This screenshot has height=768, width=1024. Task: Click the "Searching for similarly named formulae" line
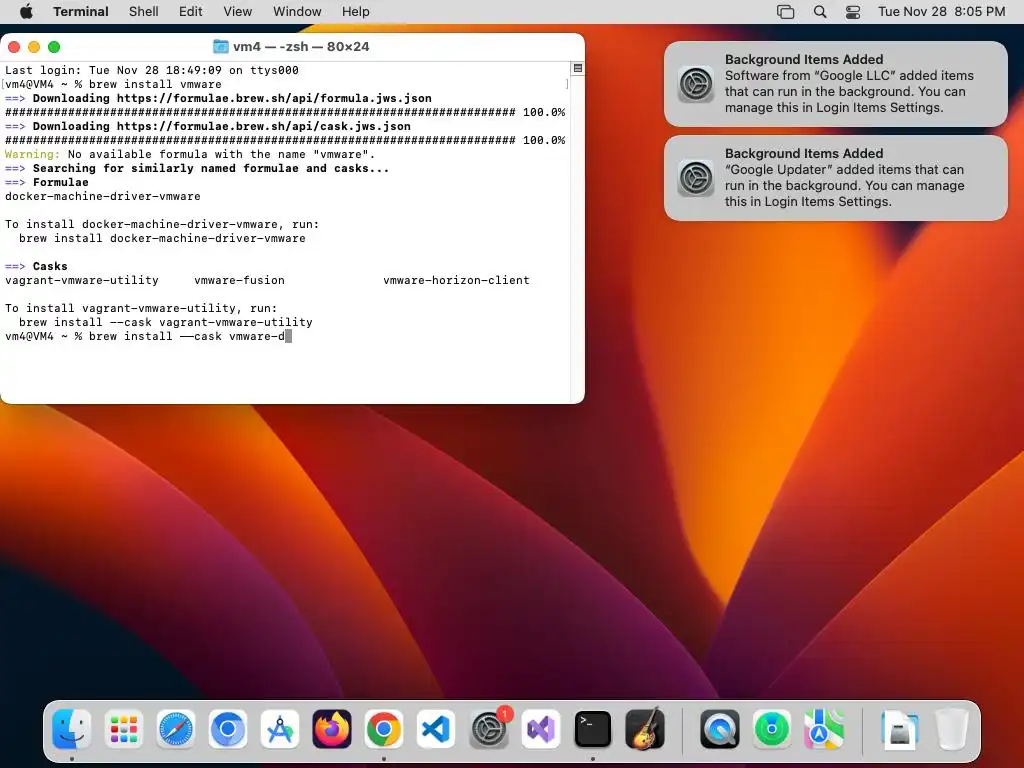click(197, 168)
